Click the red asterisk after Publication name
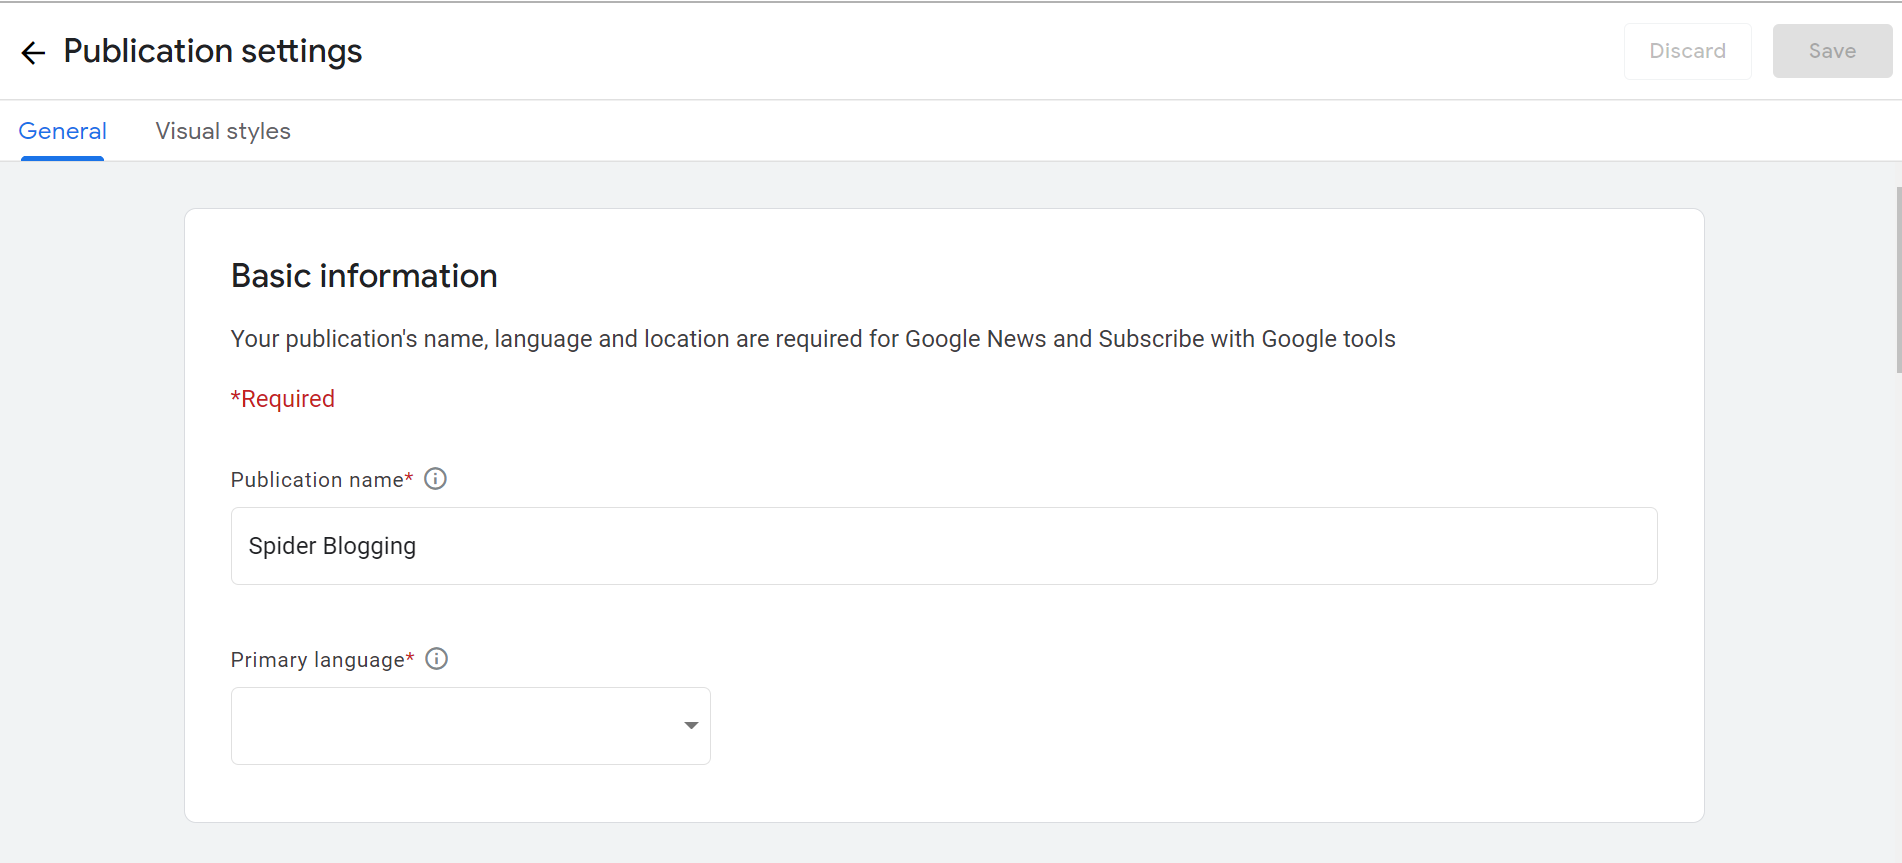The image size is (1902, 863). [x=409, y=479]
